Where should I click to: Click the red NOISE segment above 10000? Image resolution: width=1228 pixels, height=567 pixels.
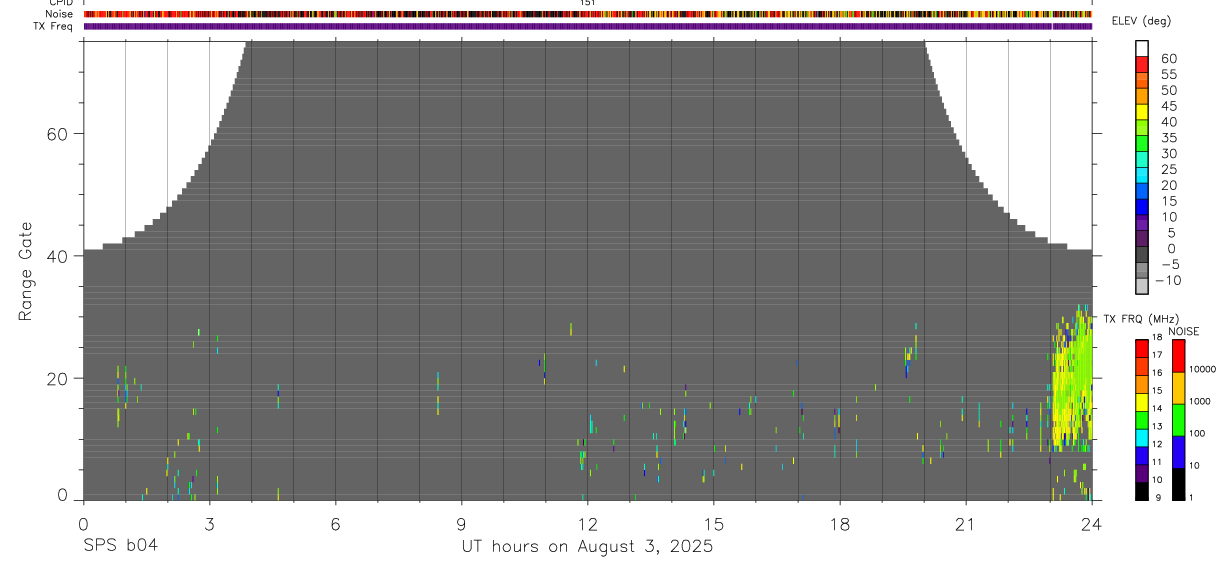pyautogui.click(x=1178, y=355)
